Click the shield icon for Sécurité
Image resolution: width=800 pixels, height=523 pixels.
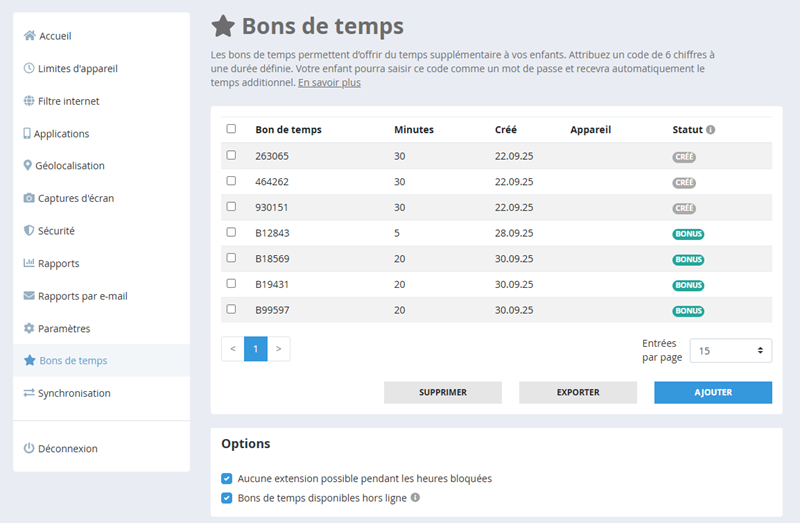coord(29,231)
